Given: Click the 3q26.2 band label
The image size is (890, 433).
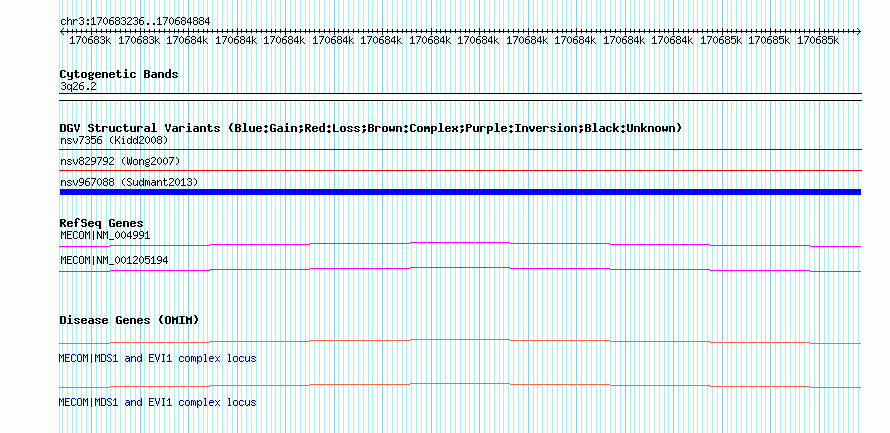Looking at the screenshot, I should coord(76,86).
